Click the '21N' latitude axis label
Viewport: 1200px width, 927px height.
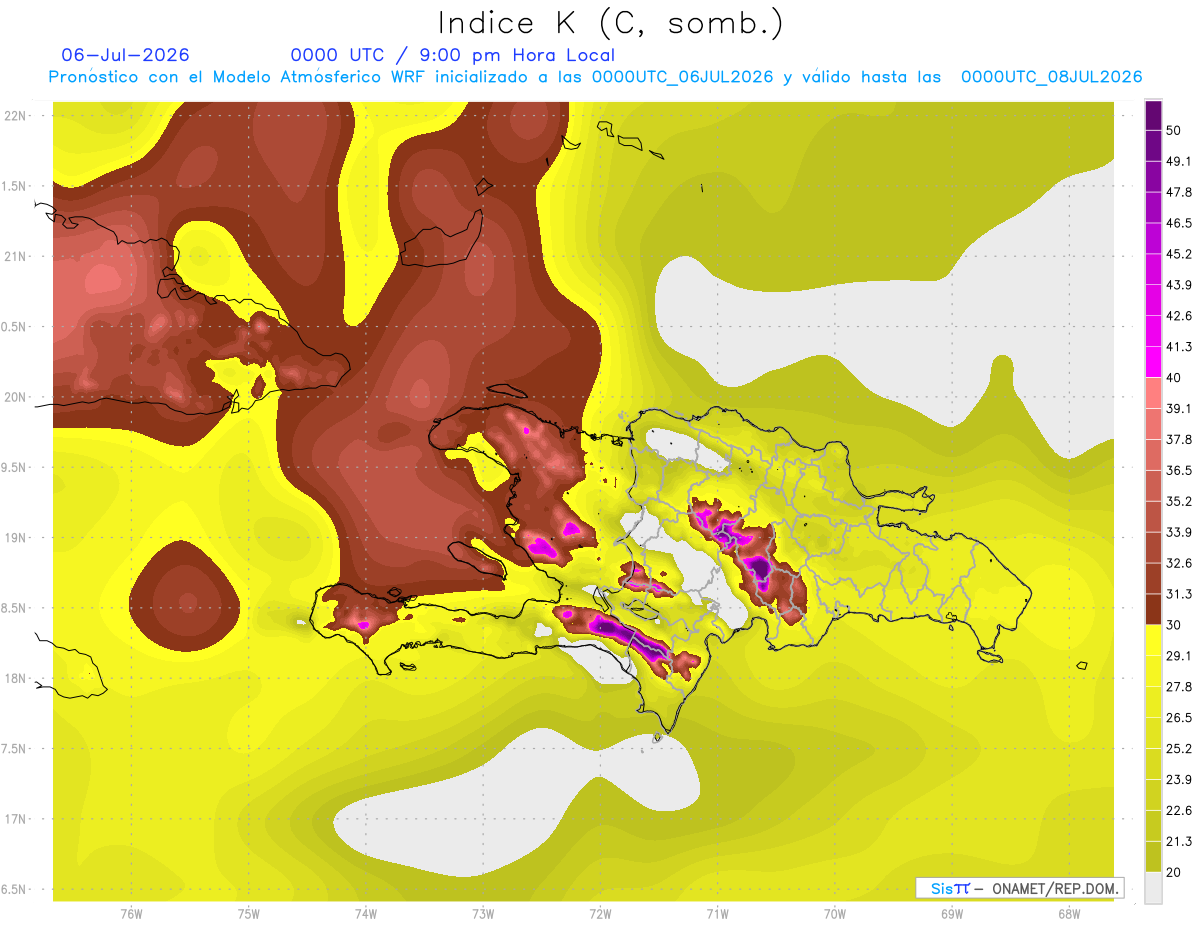(x=16, y=256)
